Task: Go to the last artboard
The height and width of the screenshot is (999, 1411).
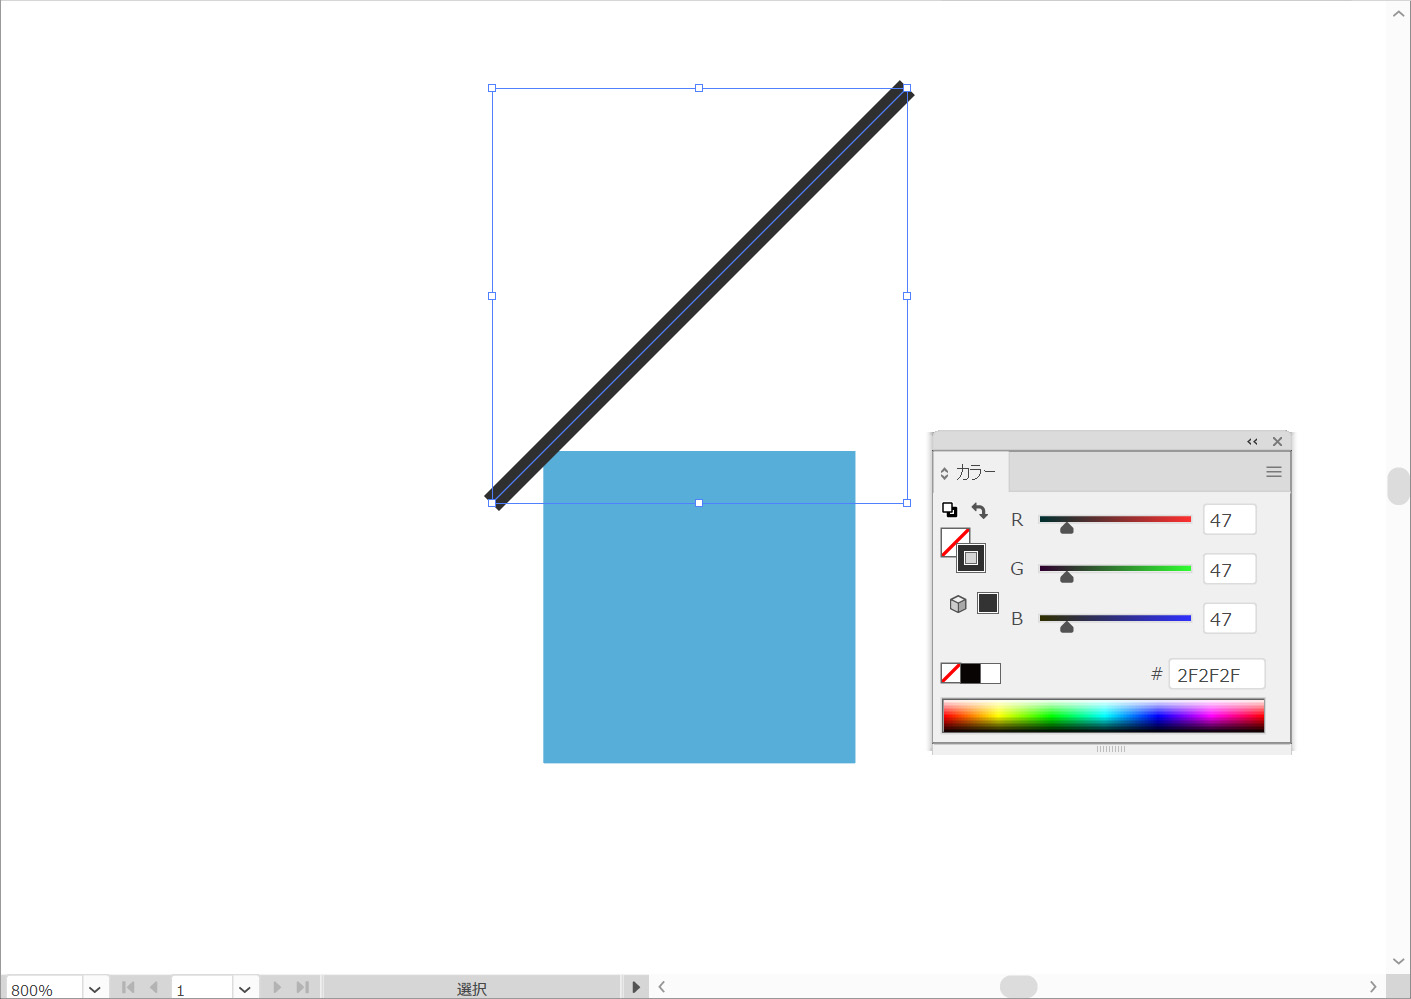Action: [302, 987]
